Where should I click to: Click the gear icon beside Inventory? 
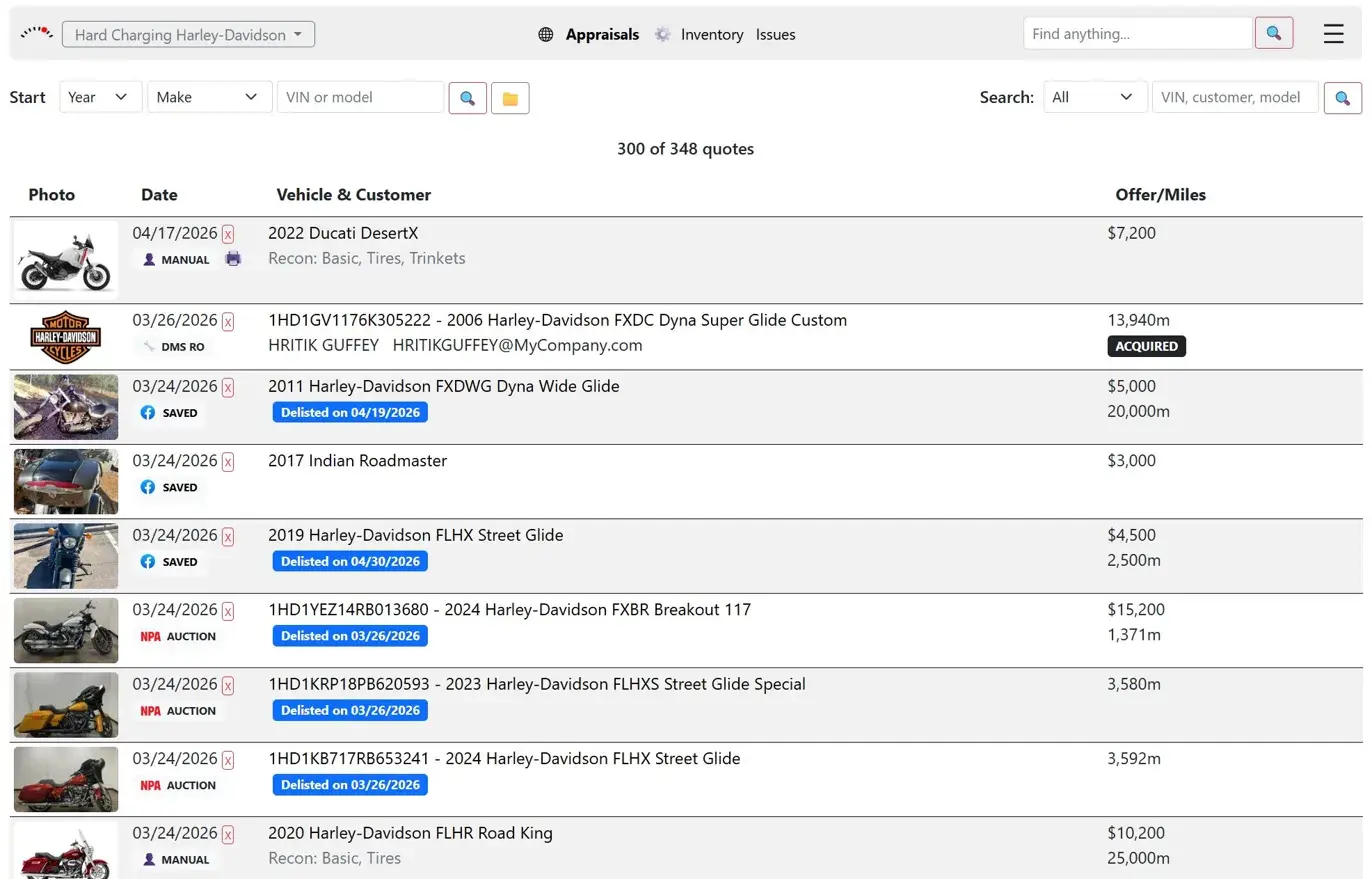[662, 34]
